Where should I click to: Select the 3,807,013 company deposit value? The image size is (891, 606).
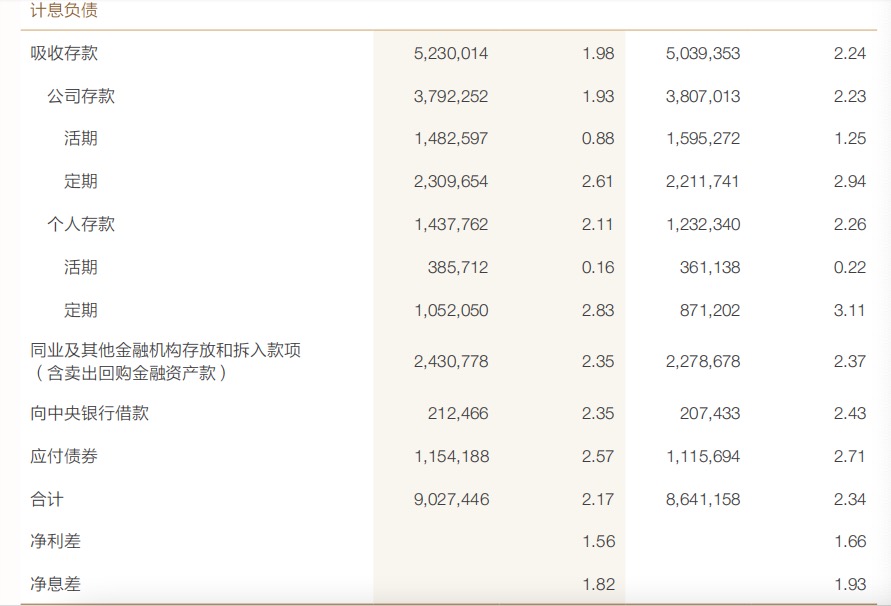tap(703, 96)
